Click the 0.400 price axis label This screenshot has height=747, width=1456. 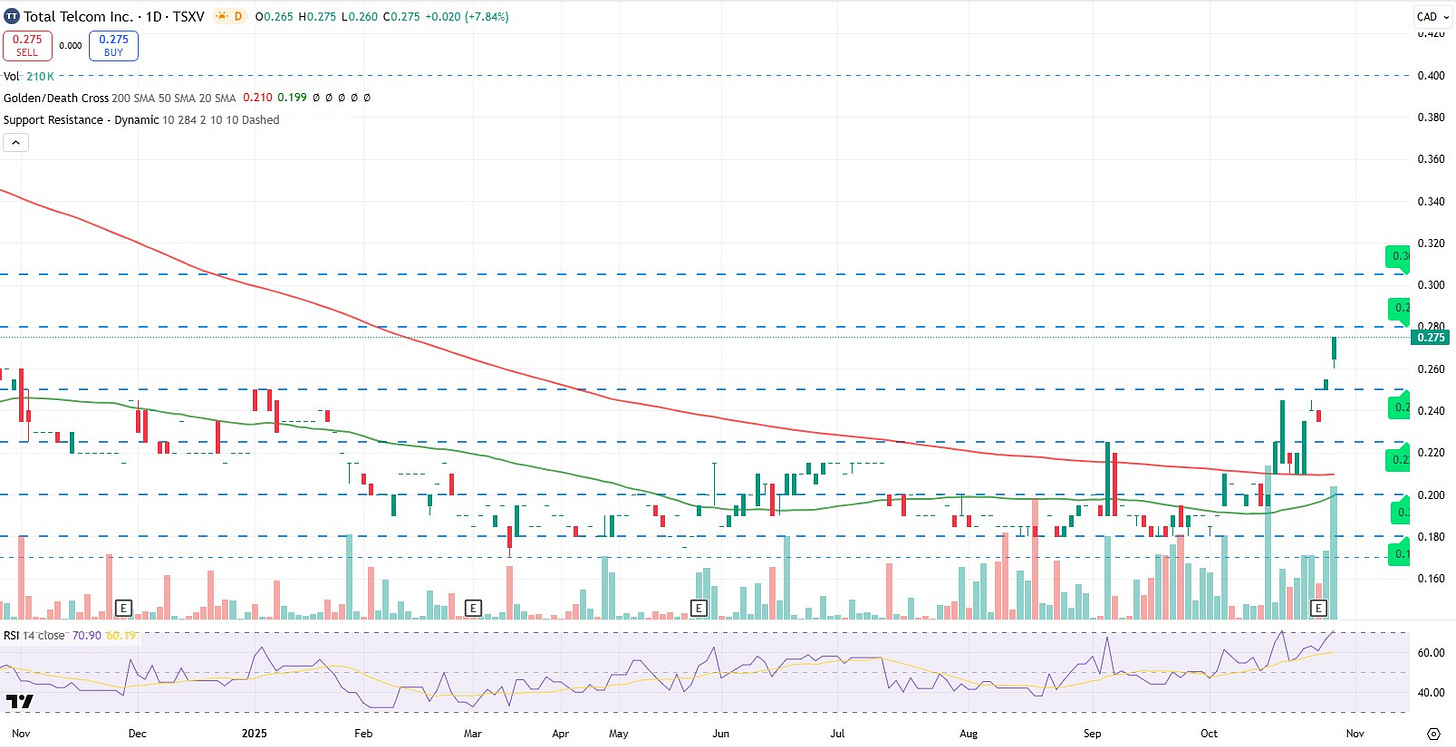tap(1431, 76)
